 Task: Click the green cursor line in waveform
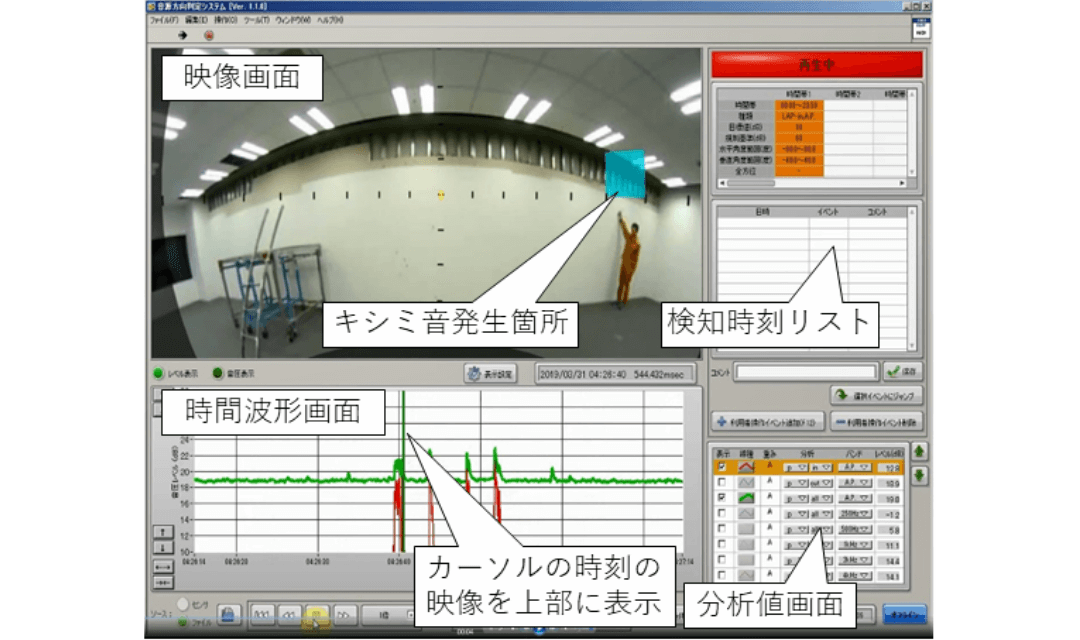pyautogui.click(x=404, y=471)
